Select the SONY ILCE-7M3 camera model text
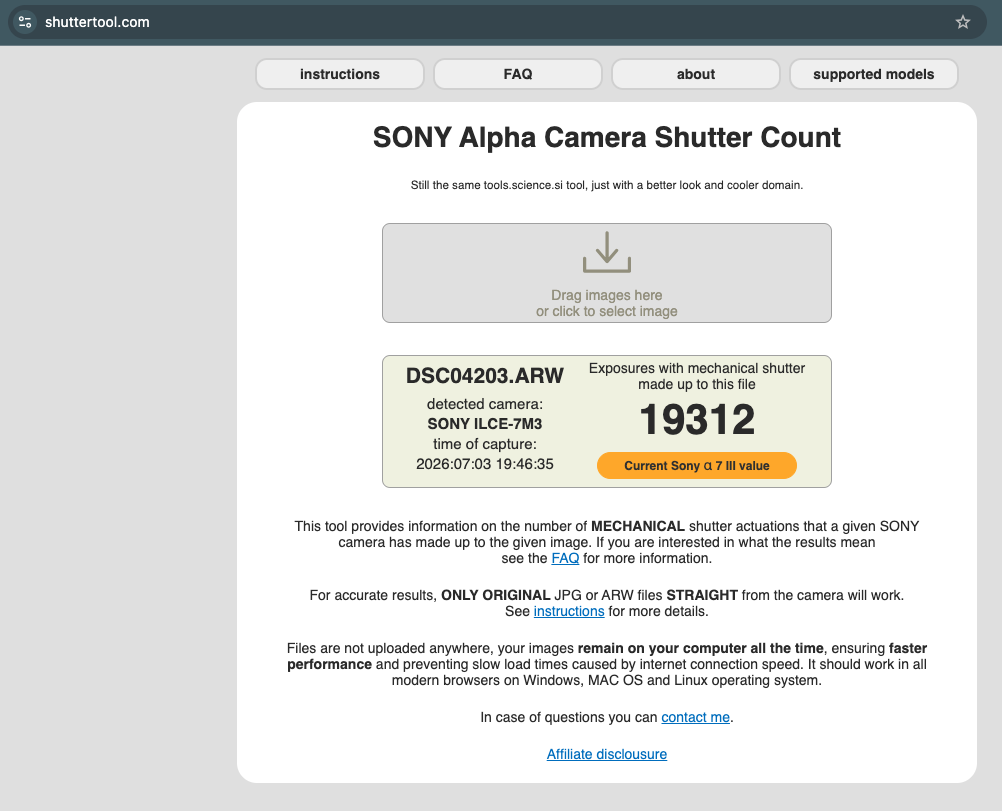Viewport: 1002px width, 811px height. click(x=484, y=424)
